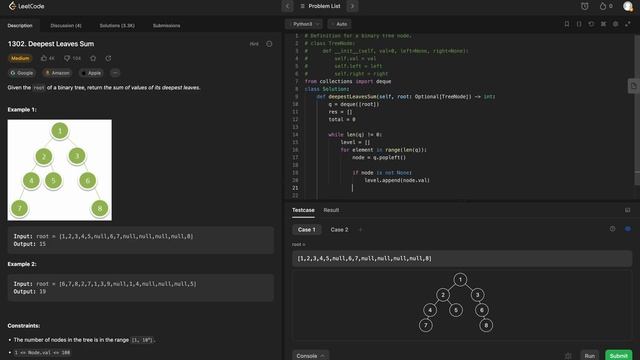Click the Example 1 tree image
The width and height of the screenshot is (640, 360).
tap(60, 170)
